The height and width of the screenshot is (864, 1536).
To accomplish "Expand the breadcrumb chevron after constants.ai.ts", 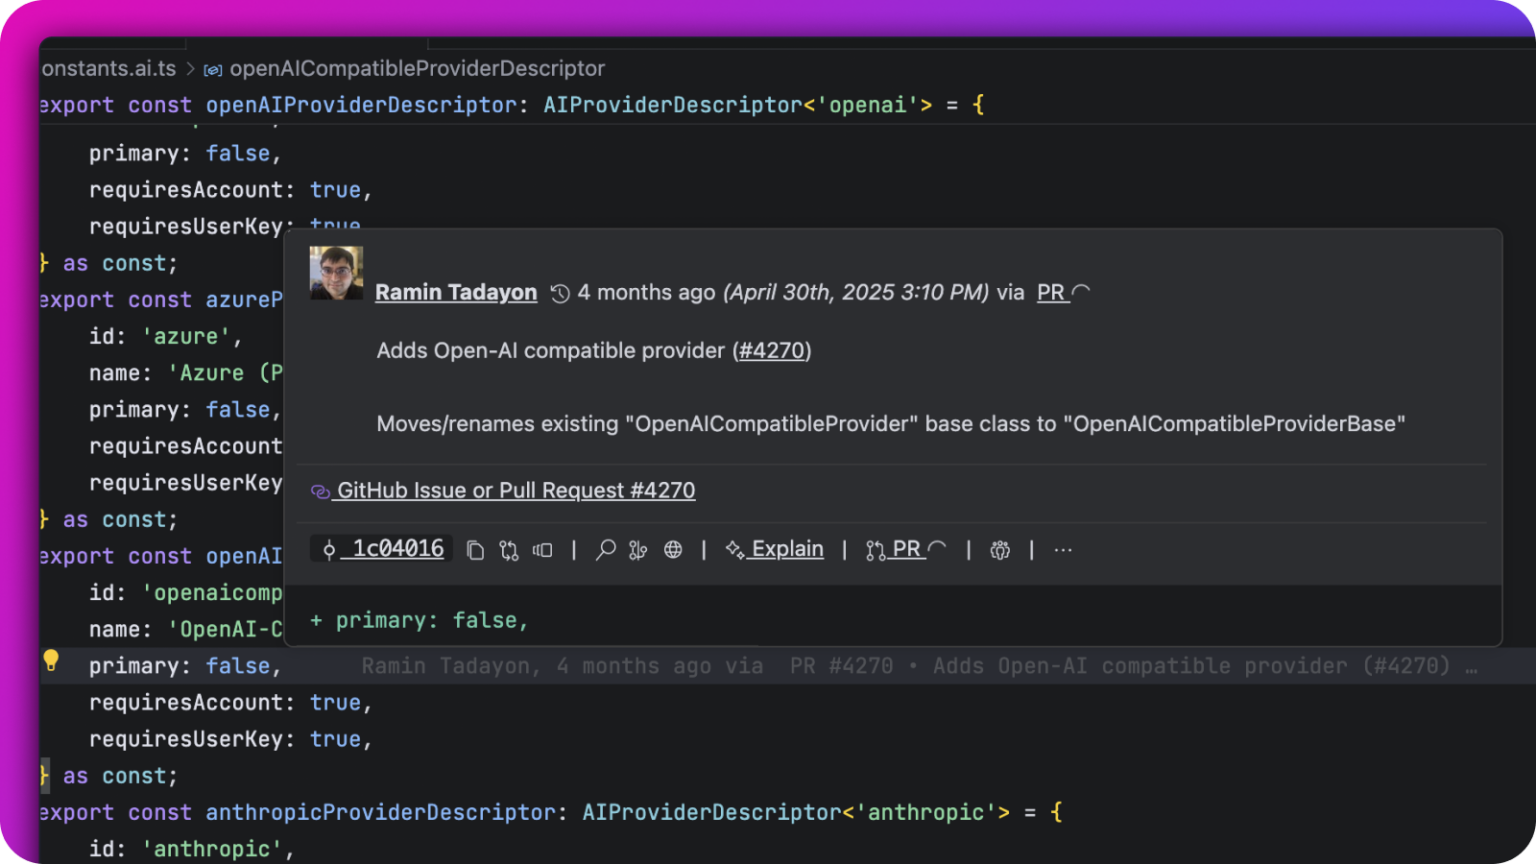I will tap(192, 68).
